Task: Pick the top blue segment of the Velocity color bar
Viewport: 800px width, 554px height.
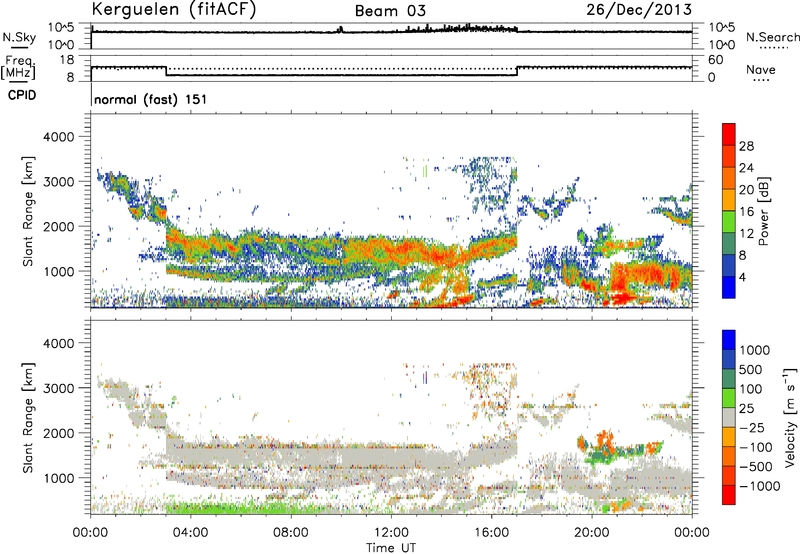Action: [729, 340]
